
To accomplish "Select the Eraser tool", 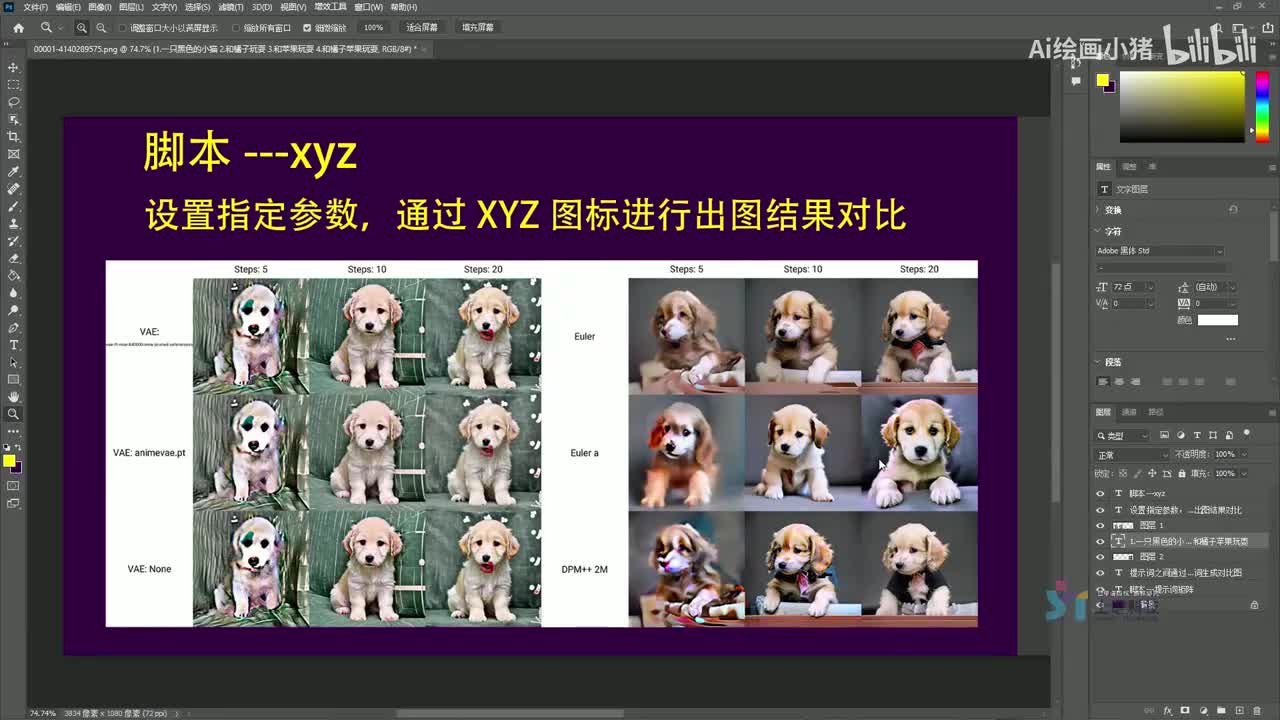I will point(14,258).
